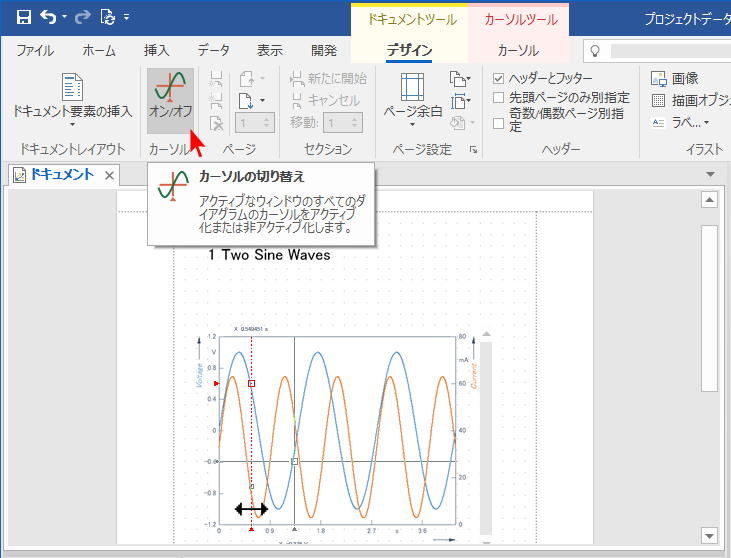Click the Undo arrow icon

click(48, 17)
